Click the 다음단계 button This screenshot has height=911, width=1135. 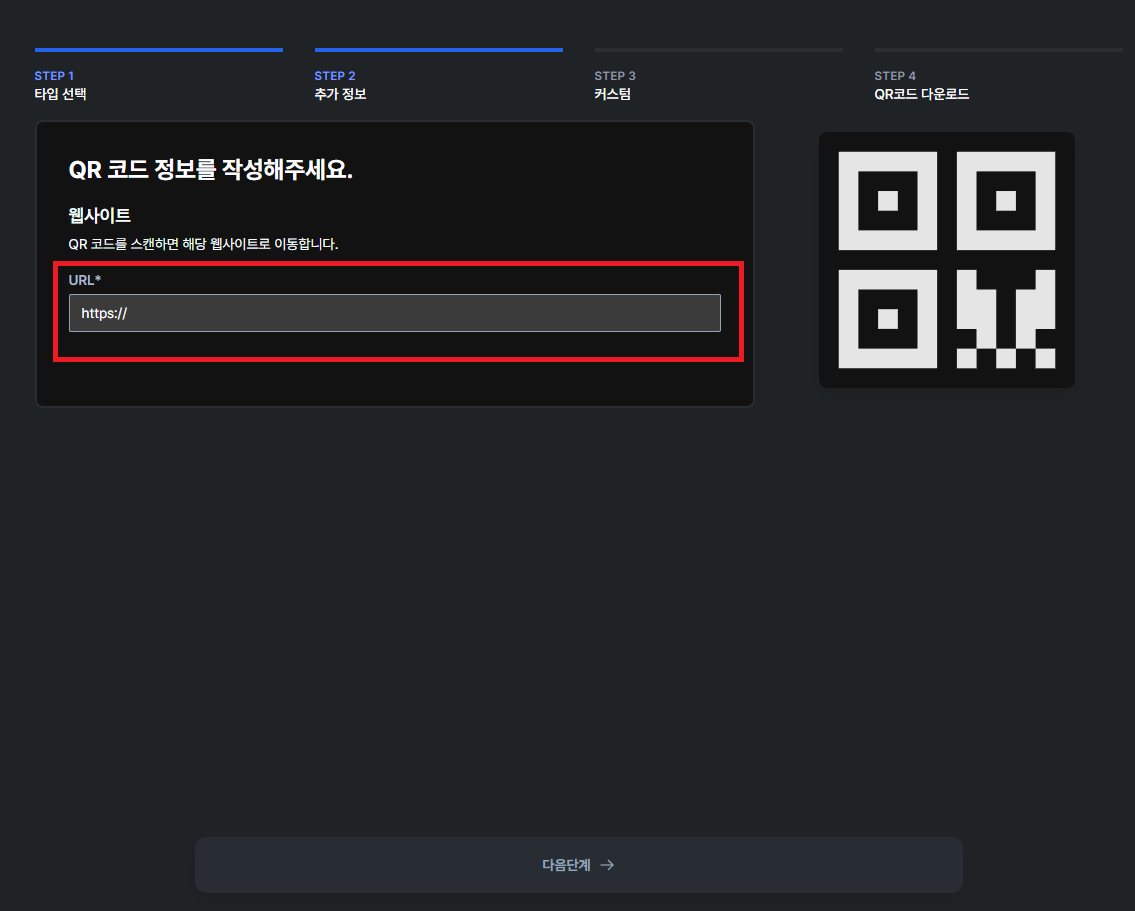coord(578,865)
